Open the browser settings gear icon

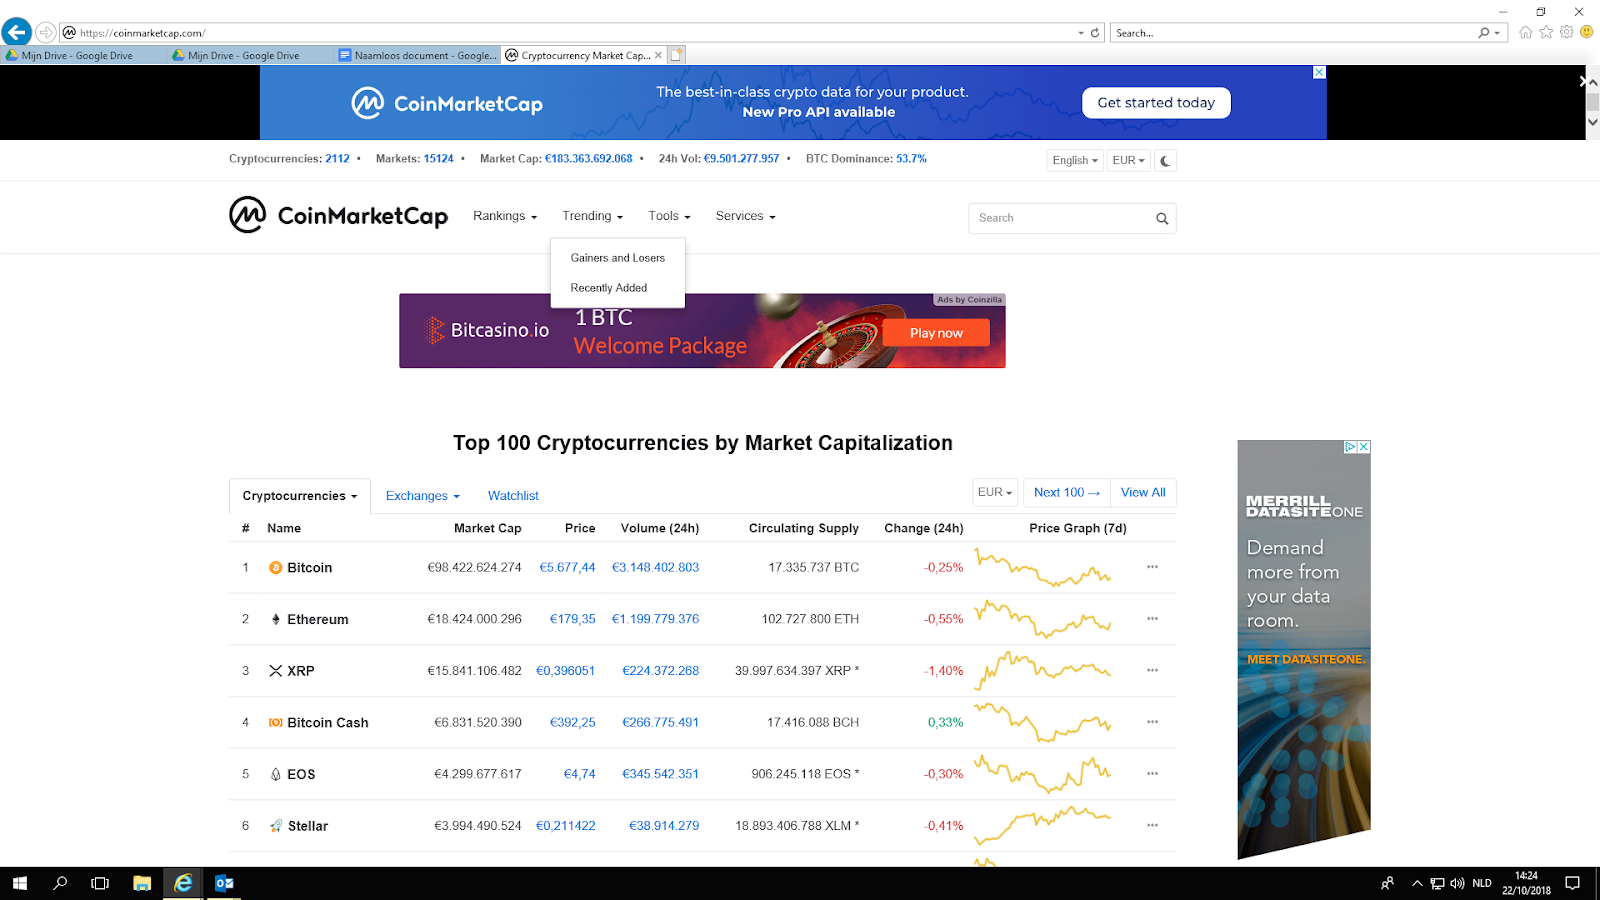point(1566,32)
